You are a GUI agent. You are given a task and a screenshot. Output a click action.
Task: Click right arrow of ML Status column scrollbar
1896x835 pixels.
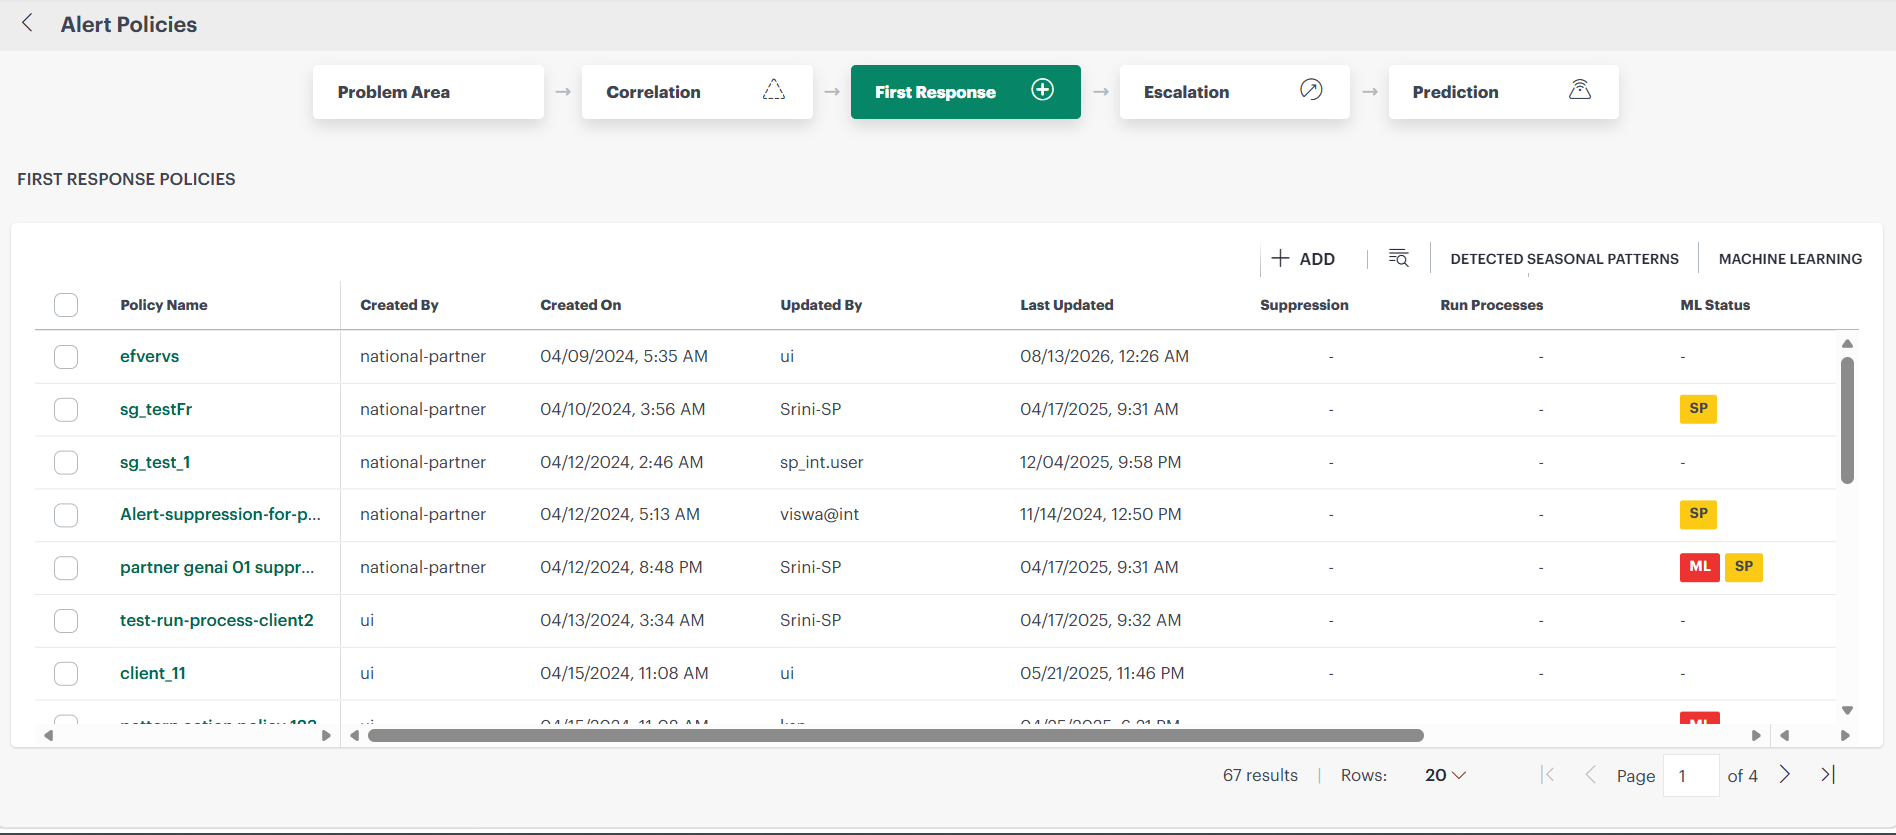tap(1845, 735)
